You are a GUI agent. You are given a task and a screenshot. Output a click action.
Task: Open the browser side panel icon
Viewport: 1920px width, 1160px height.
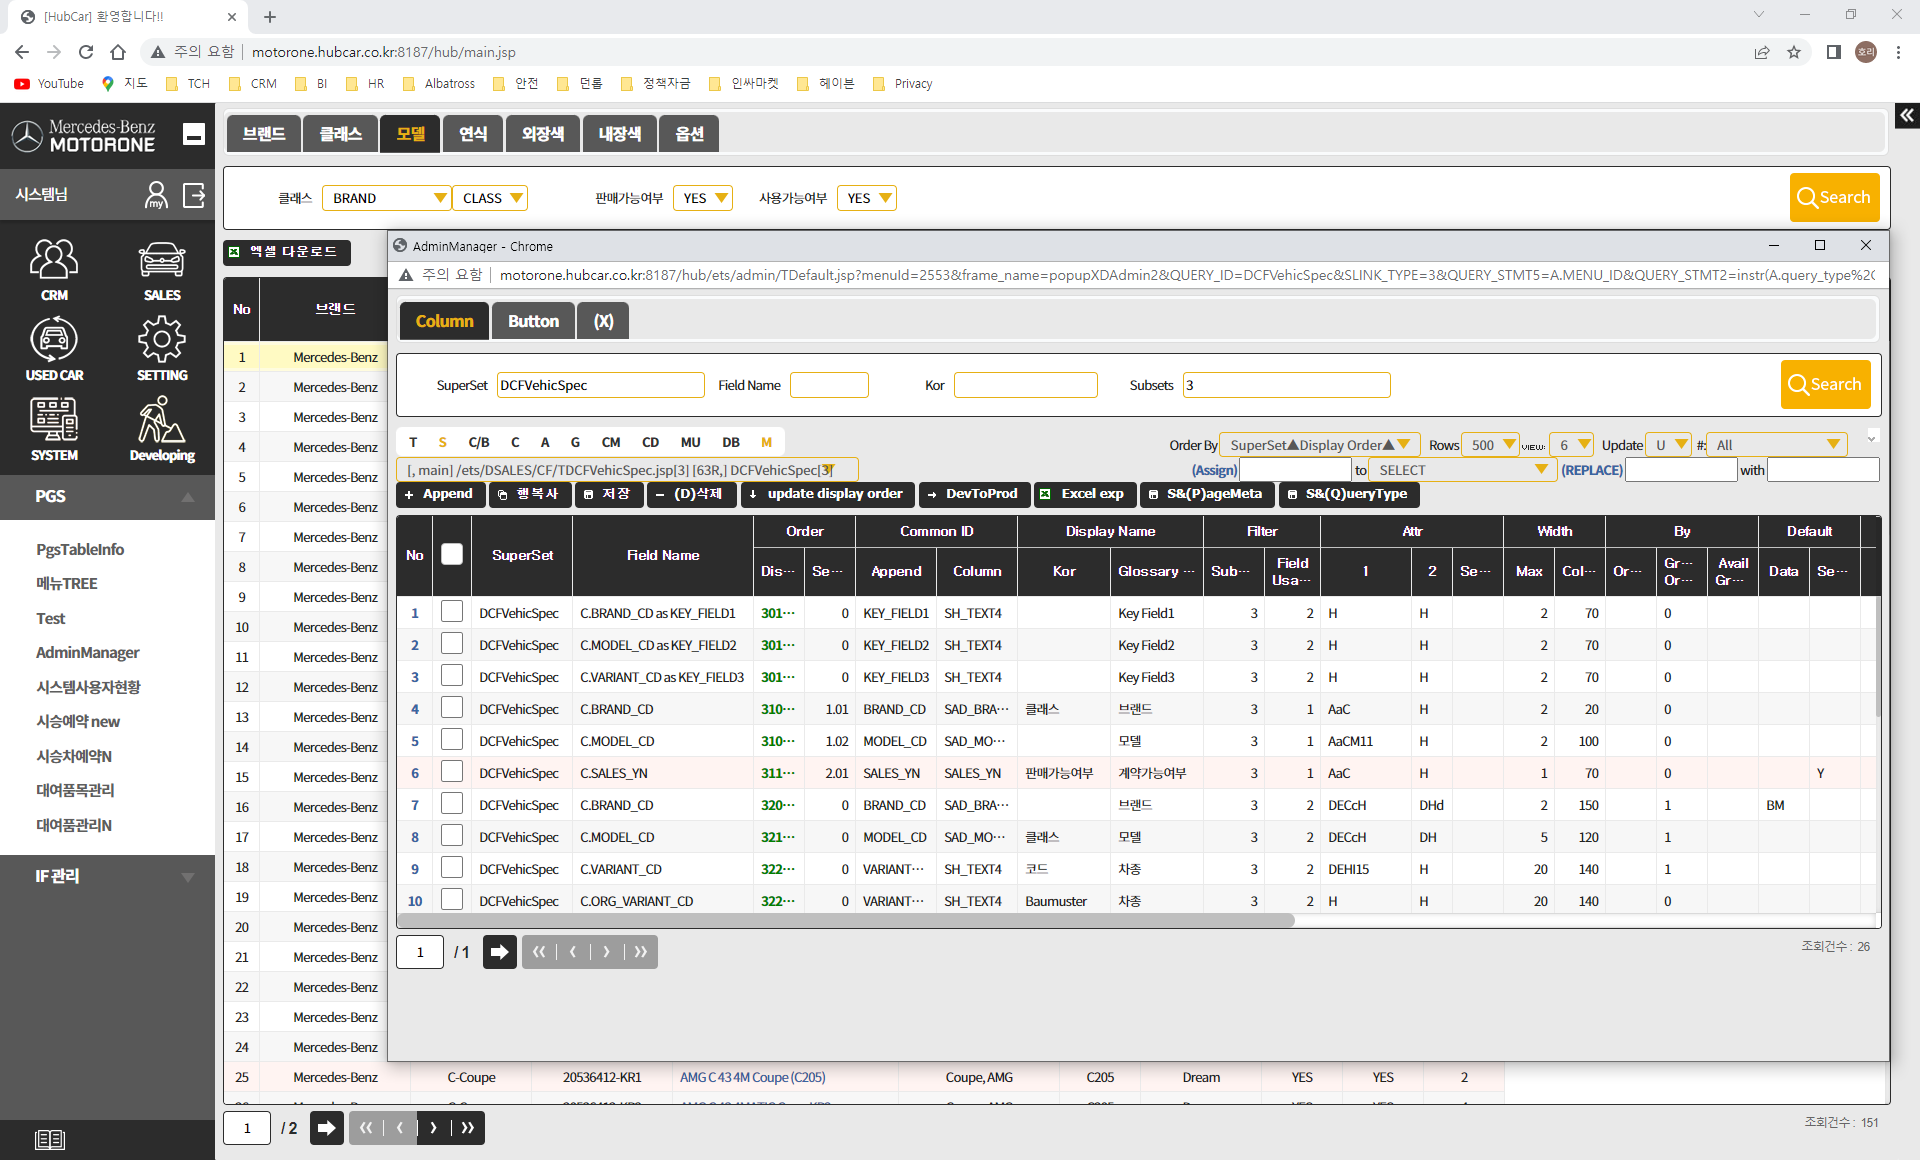click(1833, 52)
